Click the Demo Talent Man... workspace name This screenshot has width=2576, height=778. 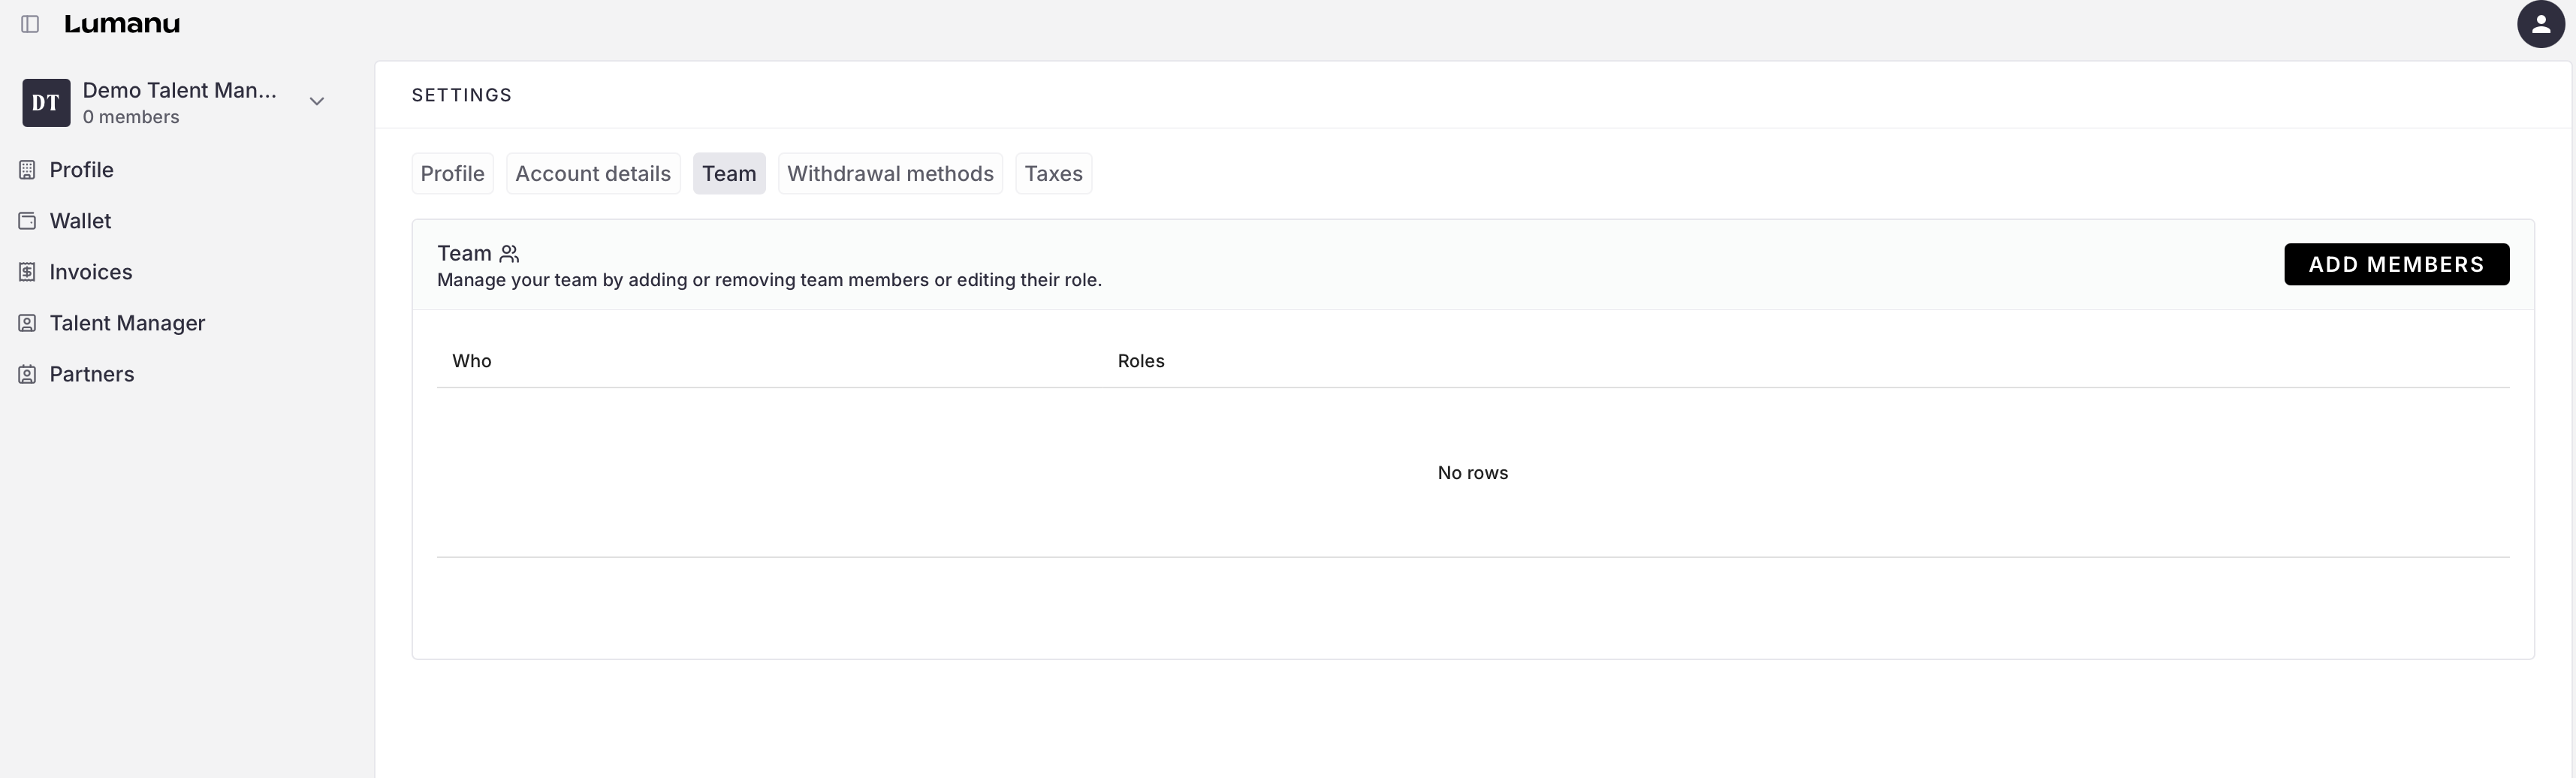point(180,91)
